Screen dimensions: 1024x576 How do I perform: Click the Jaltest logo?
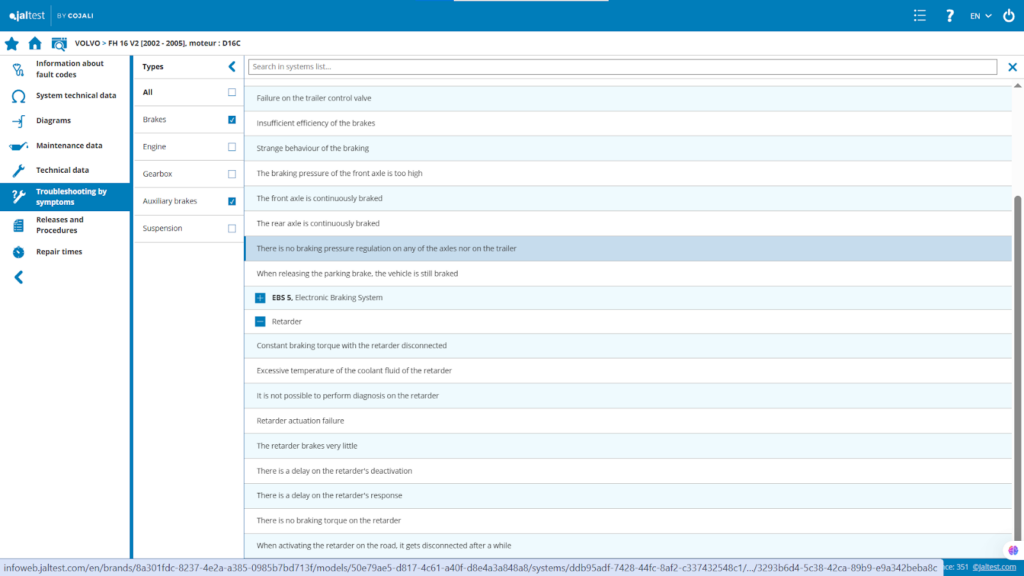click(x=25, y=16)
